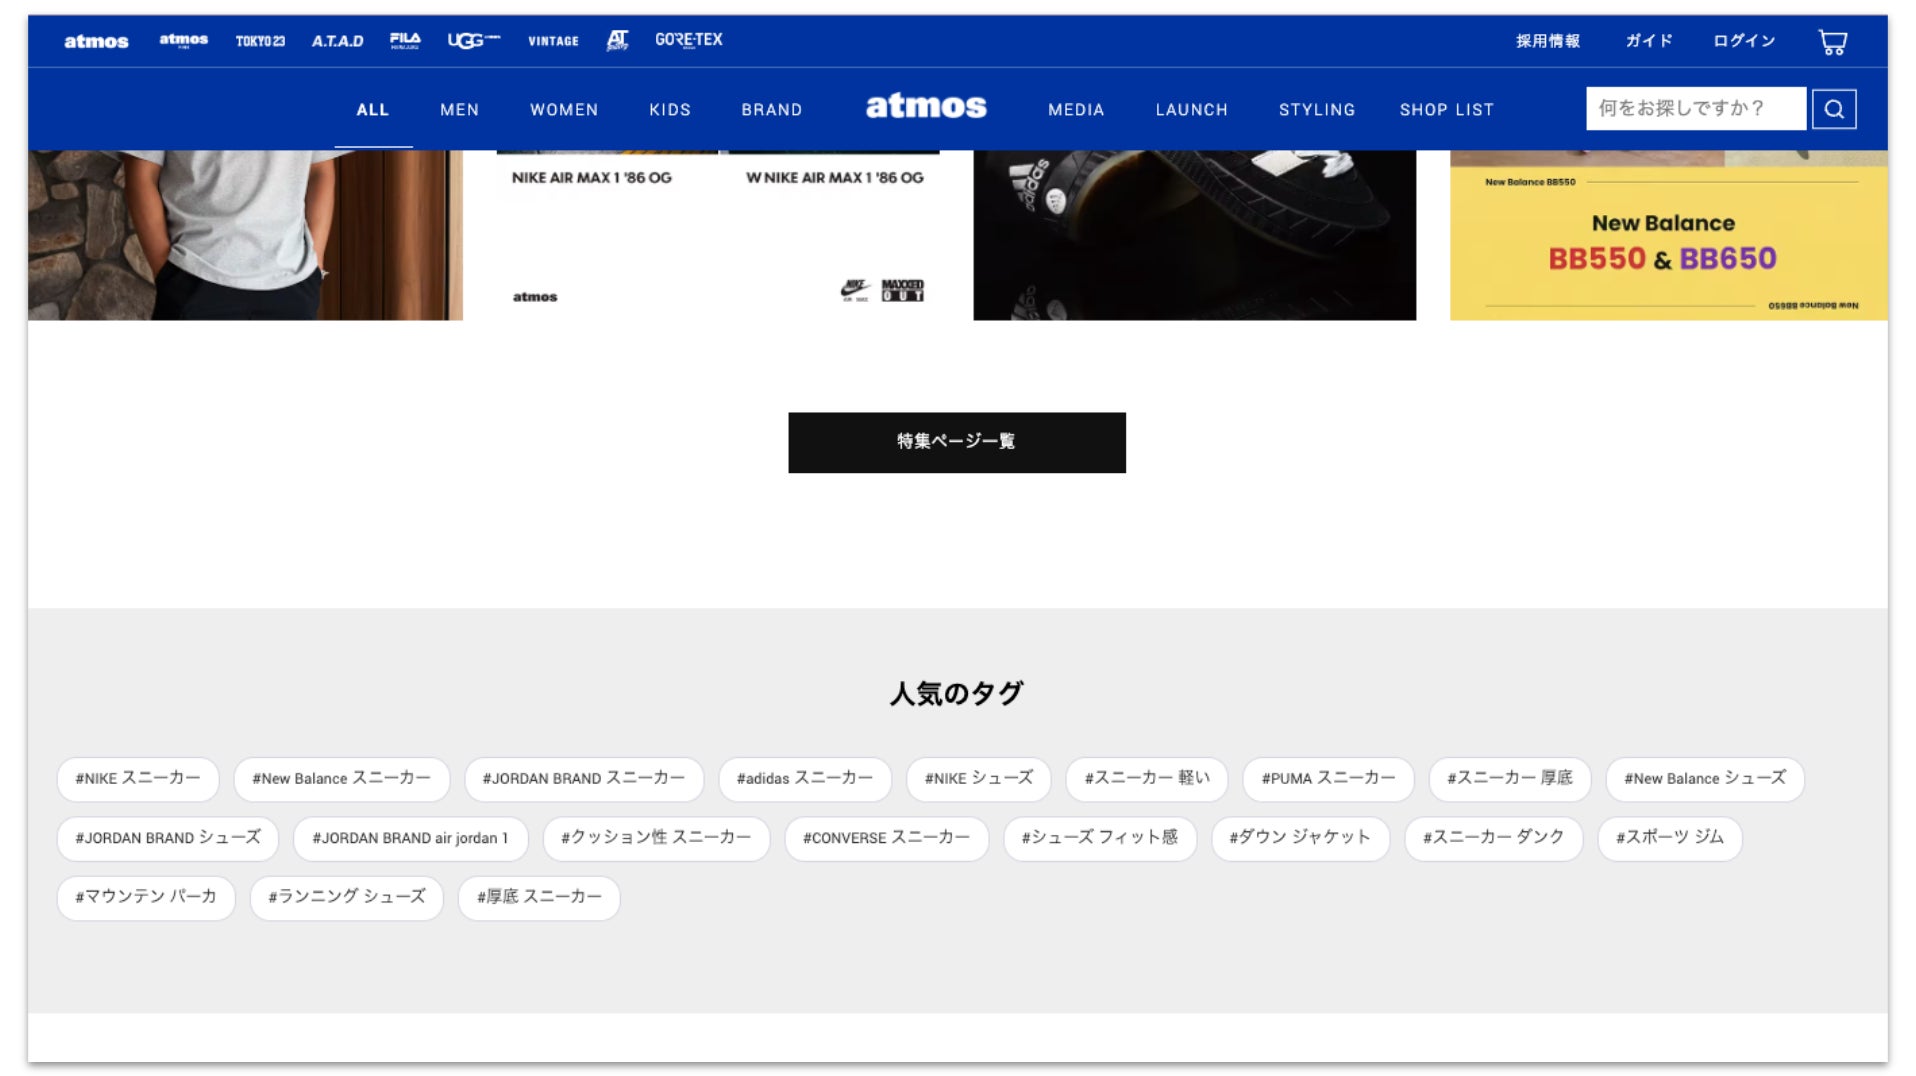
Task: Open the BRAND menu
Action: (772, 110)
